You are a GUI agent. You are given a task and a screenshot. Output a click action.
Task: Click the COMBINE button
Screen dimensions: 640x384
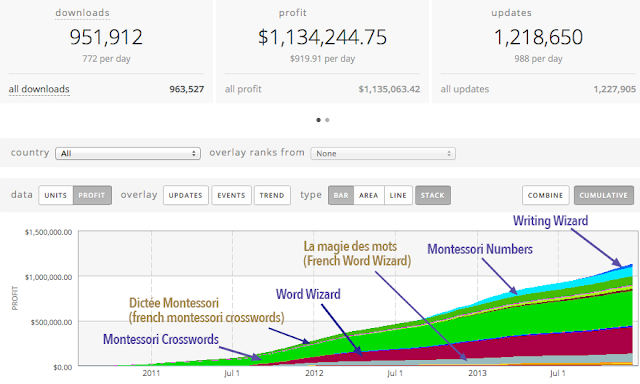546,195
